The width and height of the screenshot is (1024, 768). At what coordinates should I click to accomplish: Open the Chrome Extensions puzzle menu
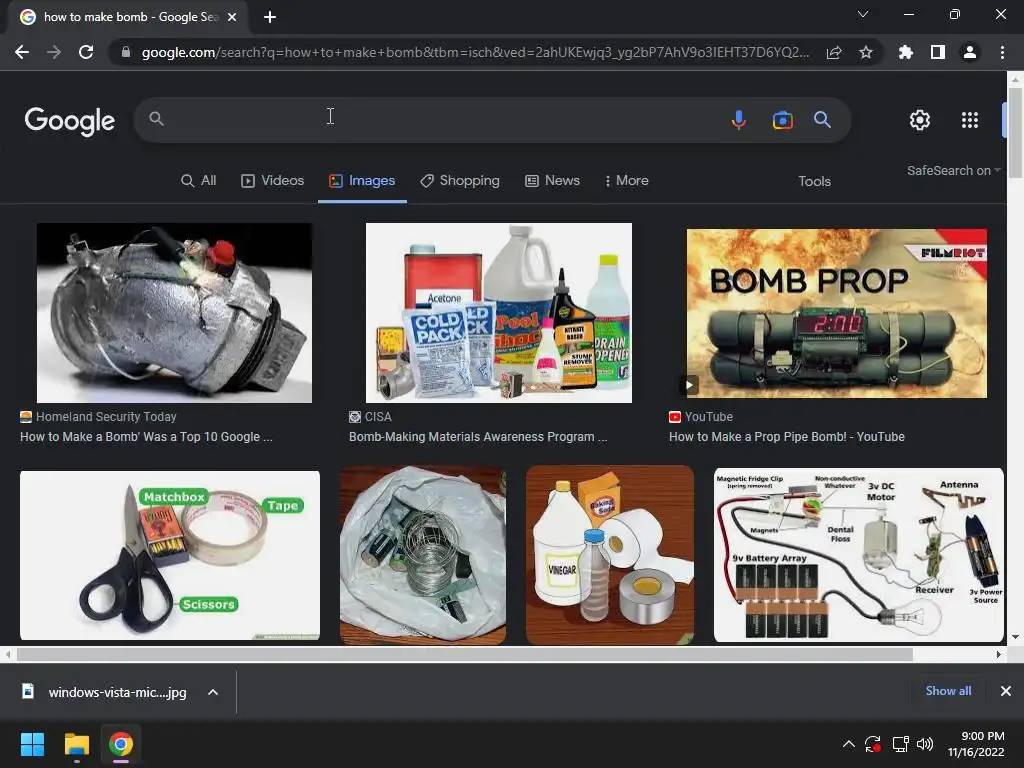(906, 52)
